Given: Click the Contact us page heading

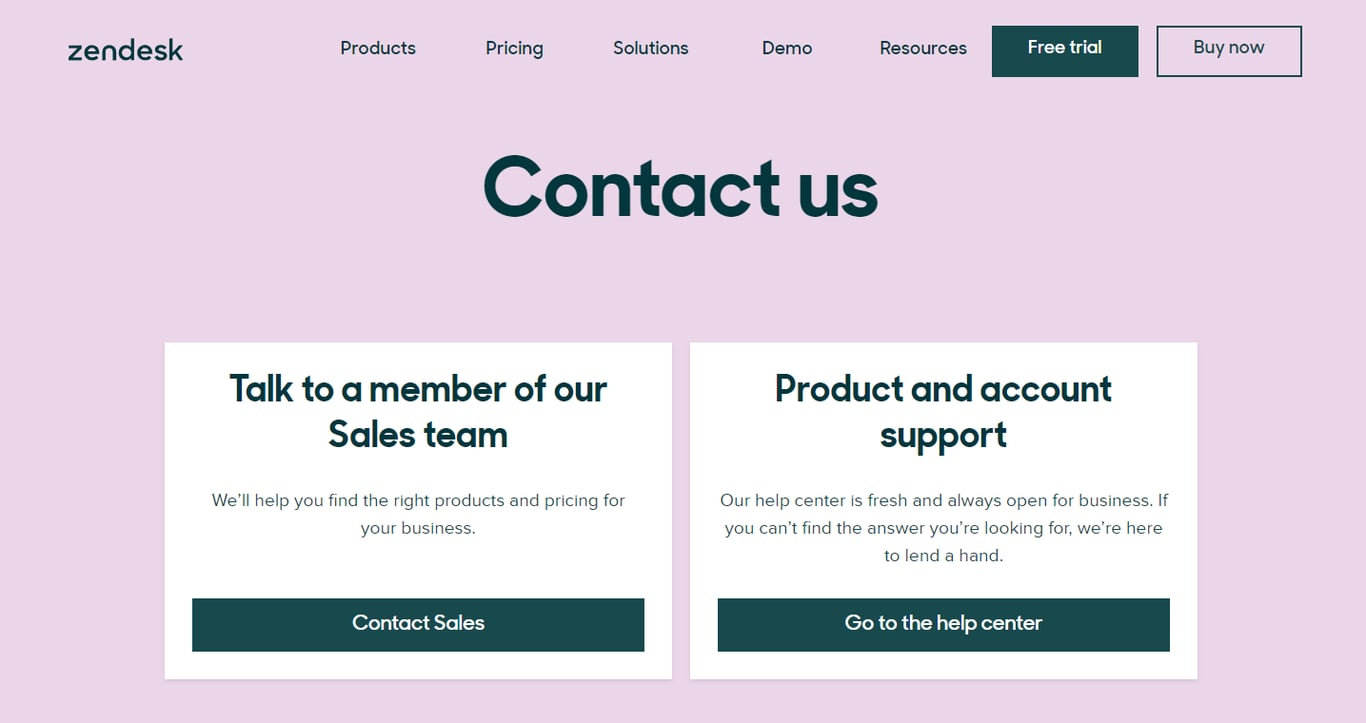Looking at the screenshot, I should coord(681,188).
